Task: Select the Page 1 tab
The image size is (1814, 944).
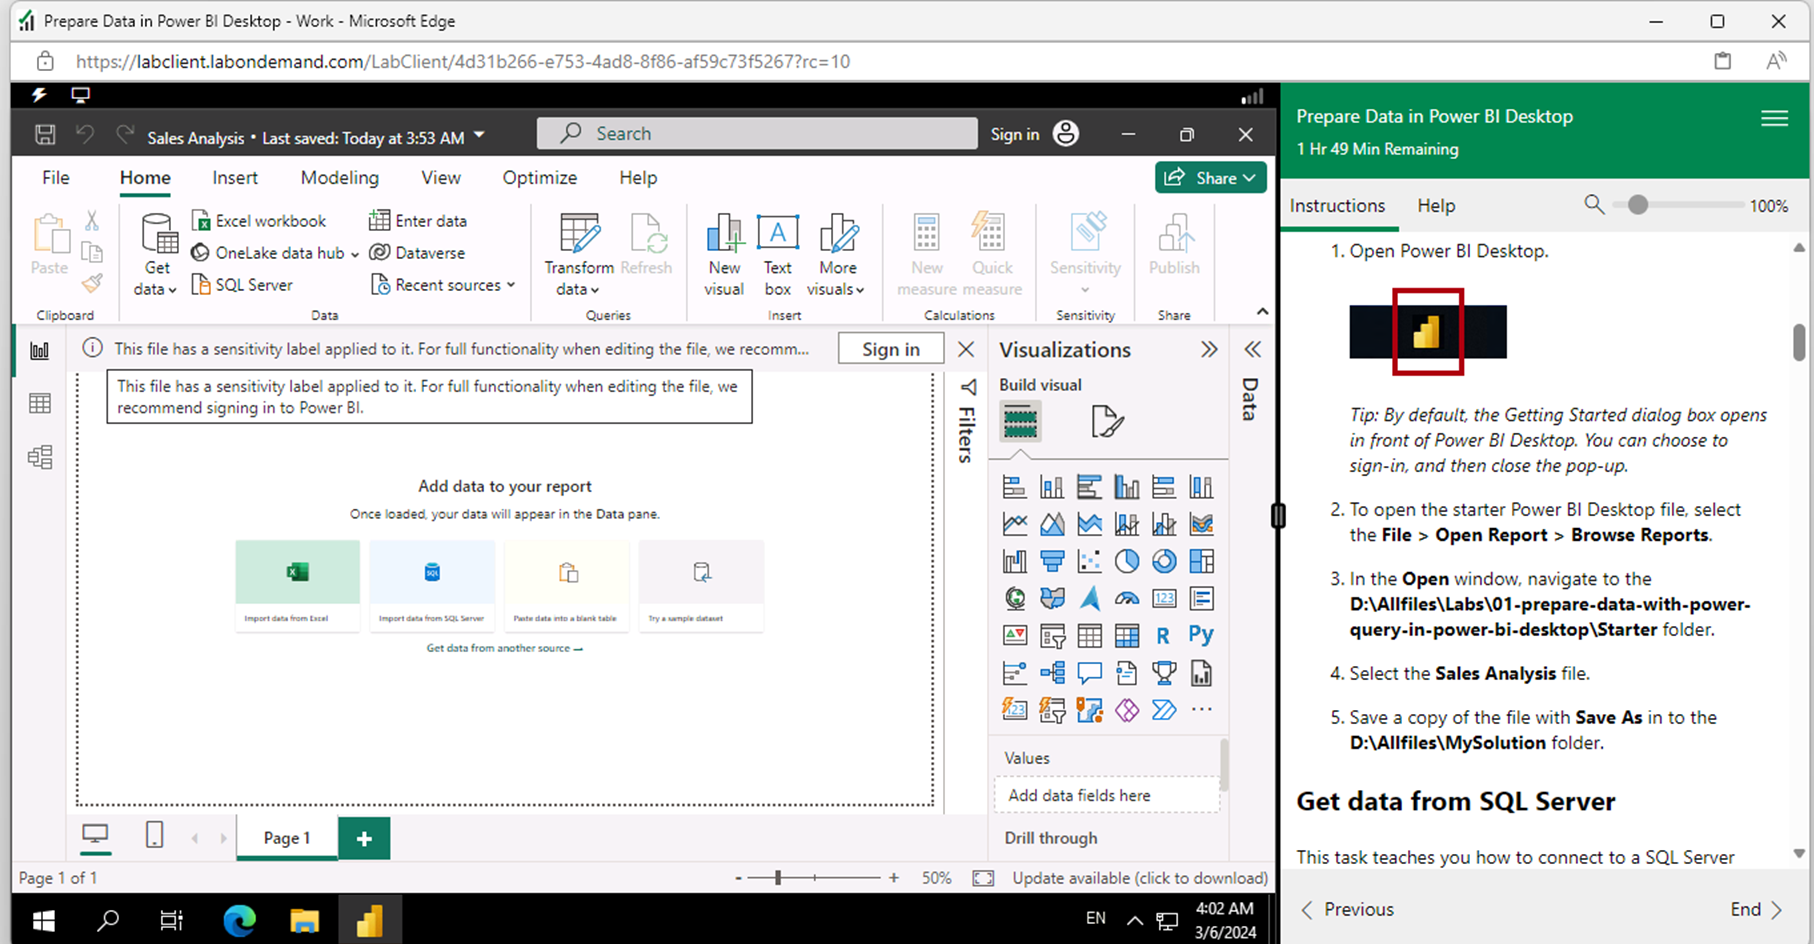Action: 287,838
